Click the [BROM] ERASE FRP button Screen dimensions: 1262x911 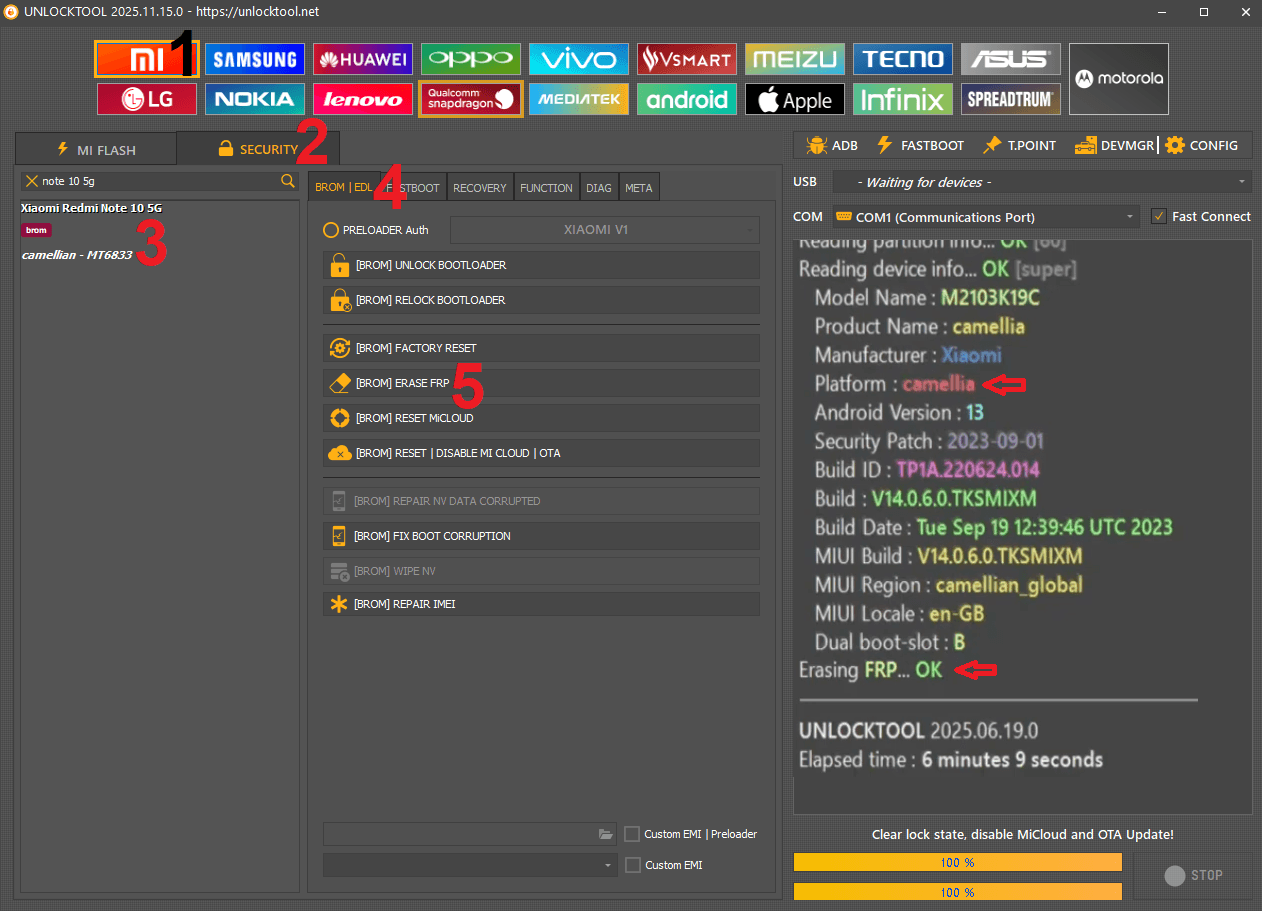click(x=541, y=383)
